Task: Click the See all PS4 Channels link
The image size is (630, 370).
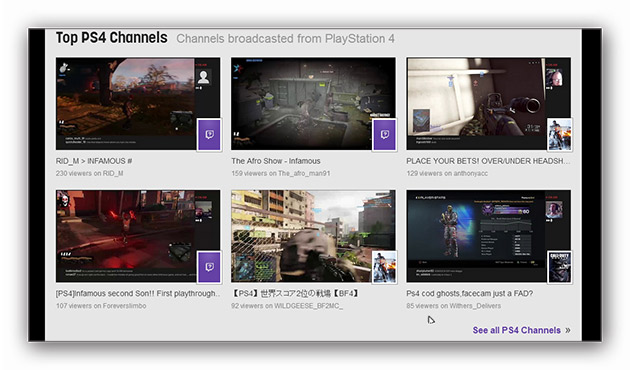Action: (516, 330)
